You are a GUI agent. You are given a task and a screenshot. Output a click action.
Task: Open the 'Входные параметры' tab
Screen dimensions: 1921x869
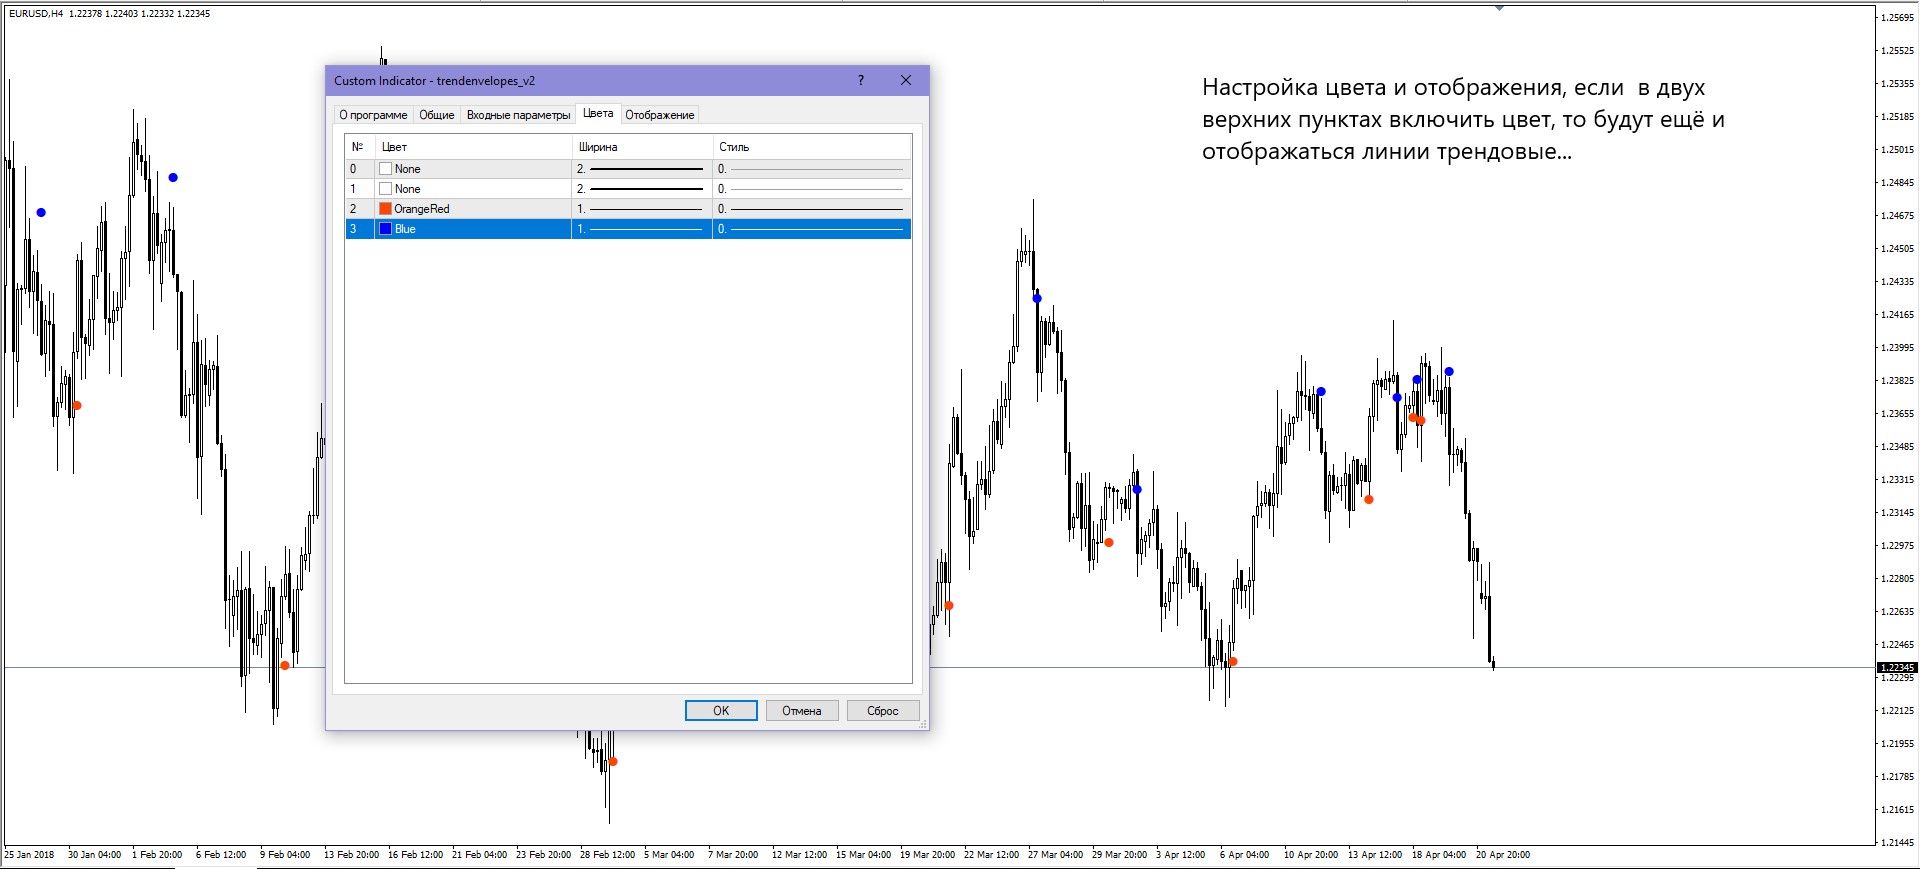[x=518, y=115]
